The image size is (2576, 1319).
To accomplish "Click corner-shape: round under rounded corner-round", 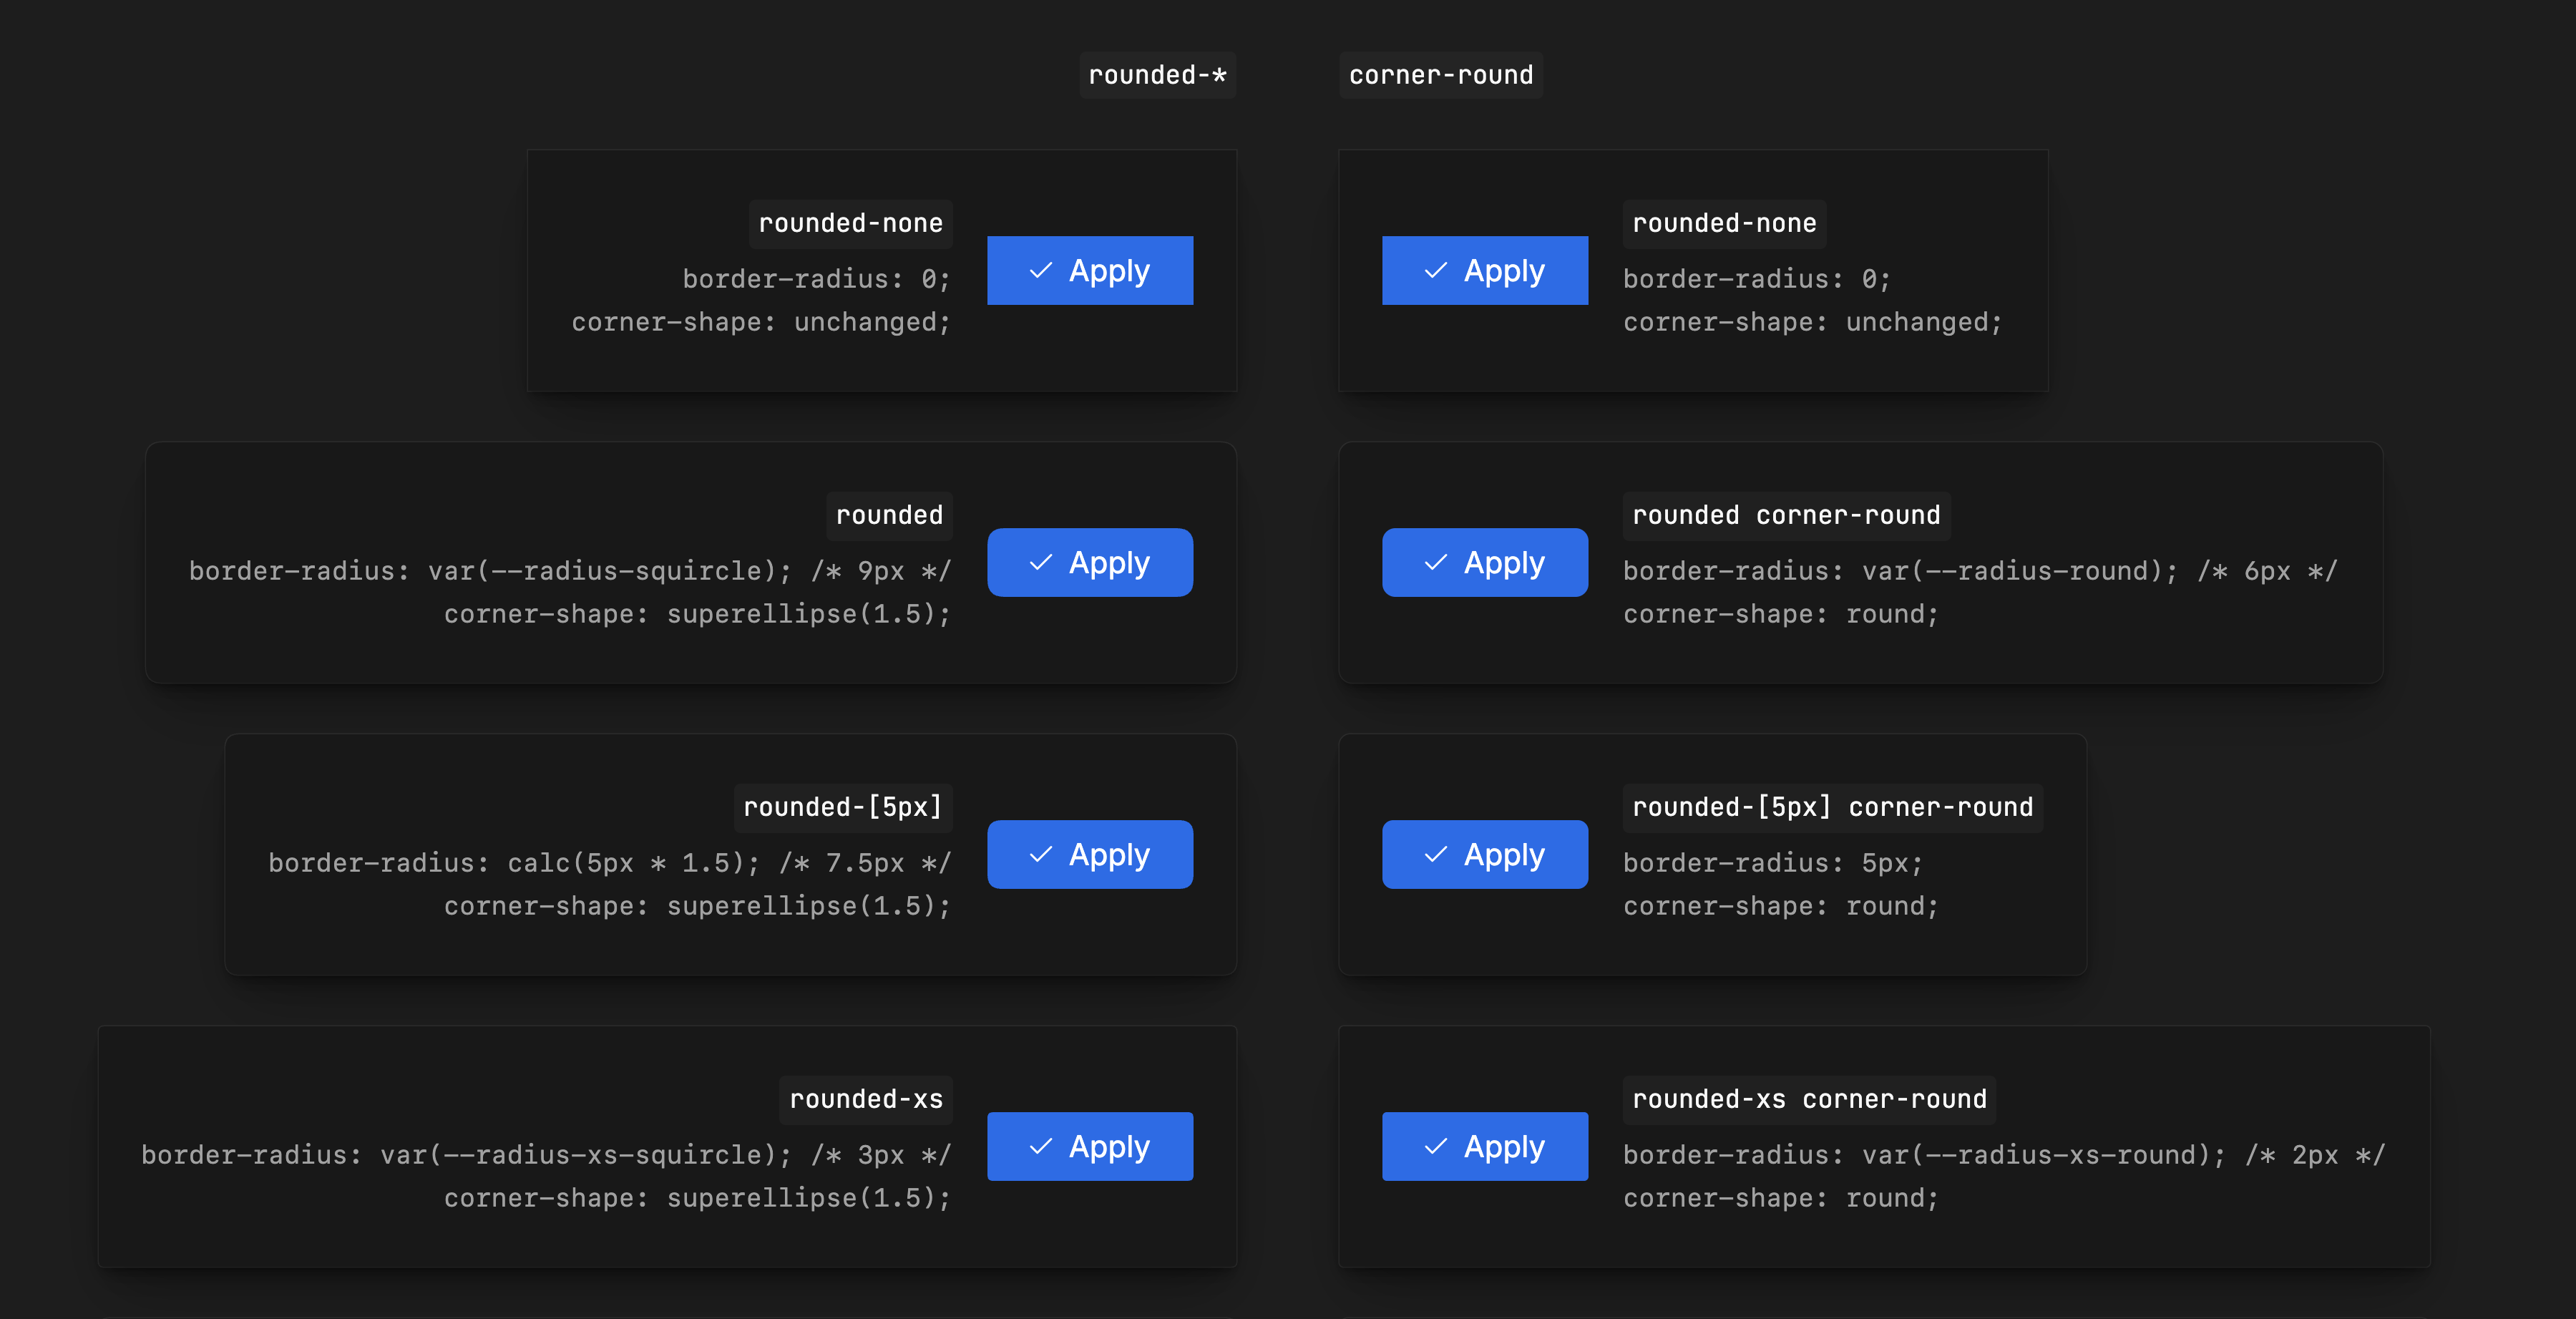I will (1781, 614).
